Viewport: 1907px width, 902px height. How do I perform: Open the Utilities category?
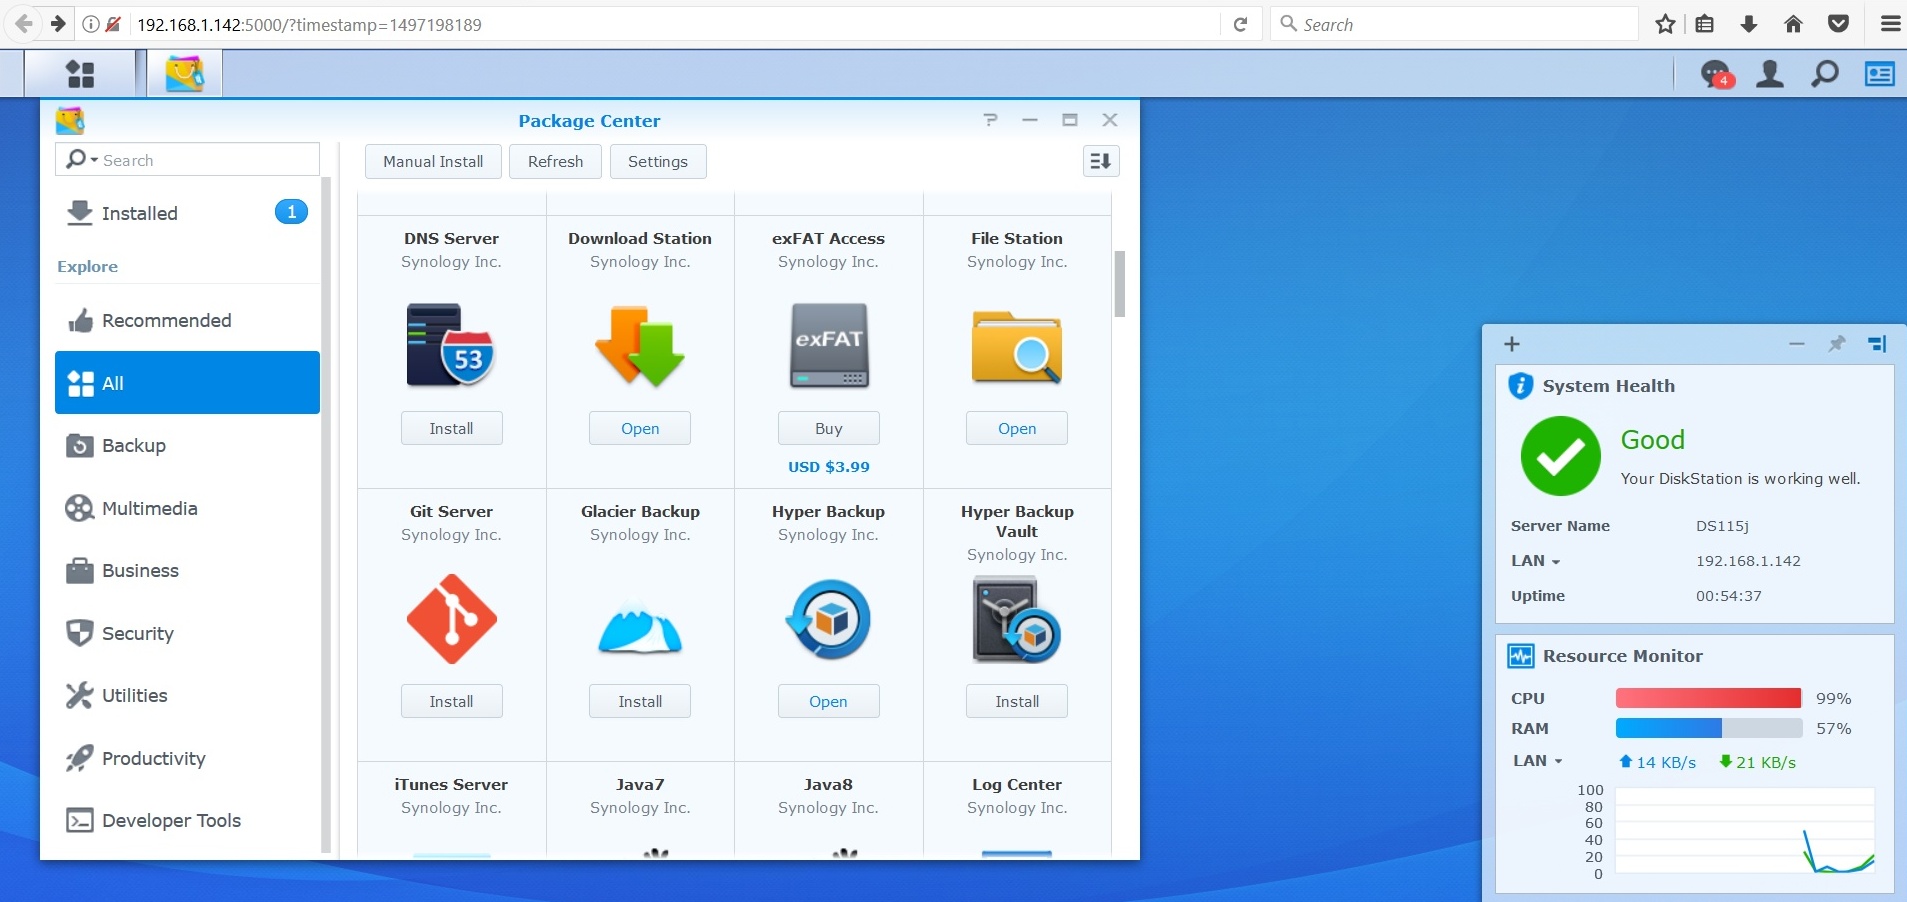point(187,695)
